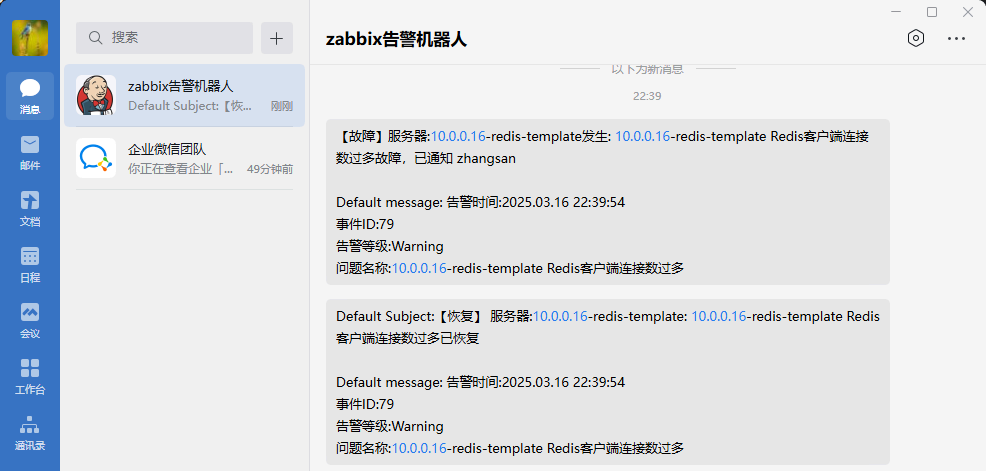Click second 10.0.0.16 link in recovery subject line
The image size is (986, 471).
point(719,316)
